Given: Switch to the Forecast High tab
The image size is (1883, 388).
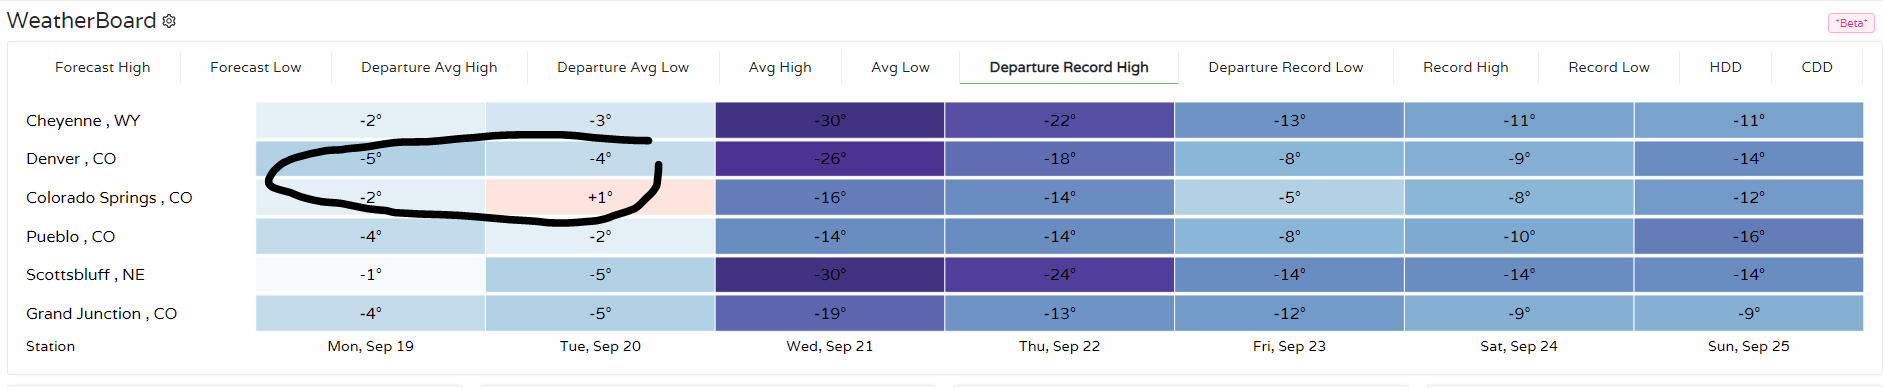Looking at the screenshot, I should click(103, 67).
